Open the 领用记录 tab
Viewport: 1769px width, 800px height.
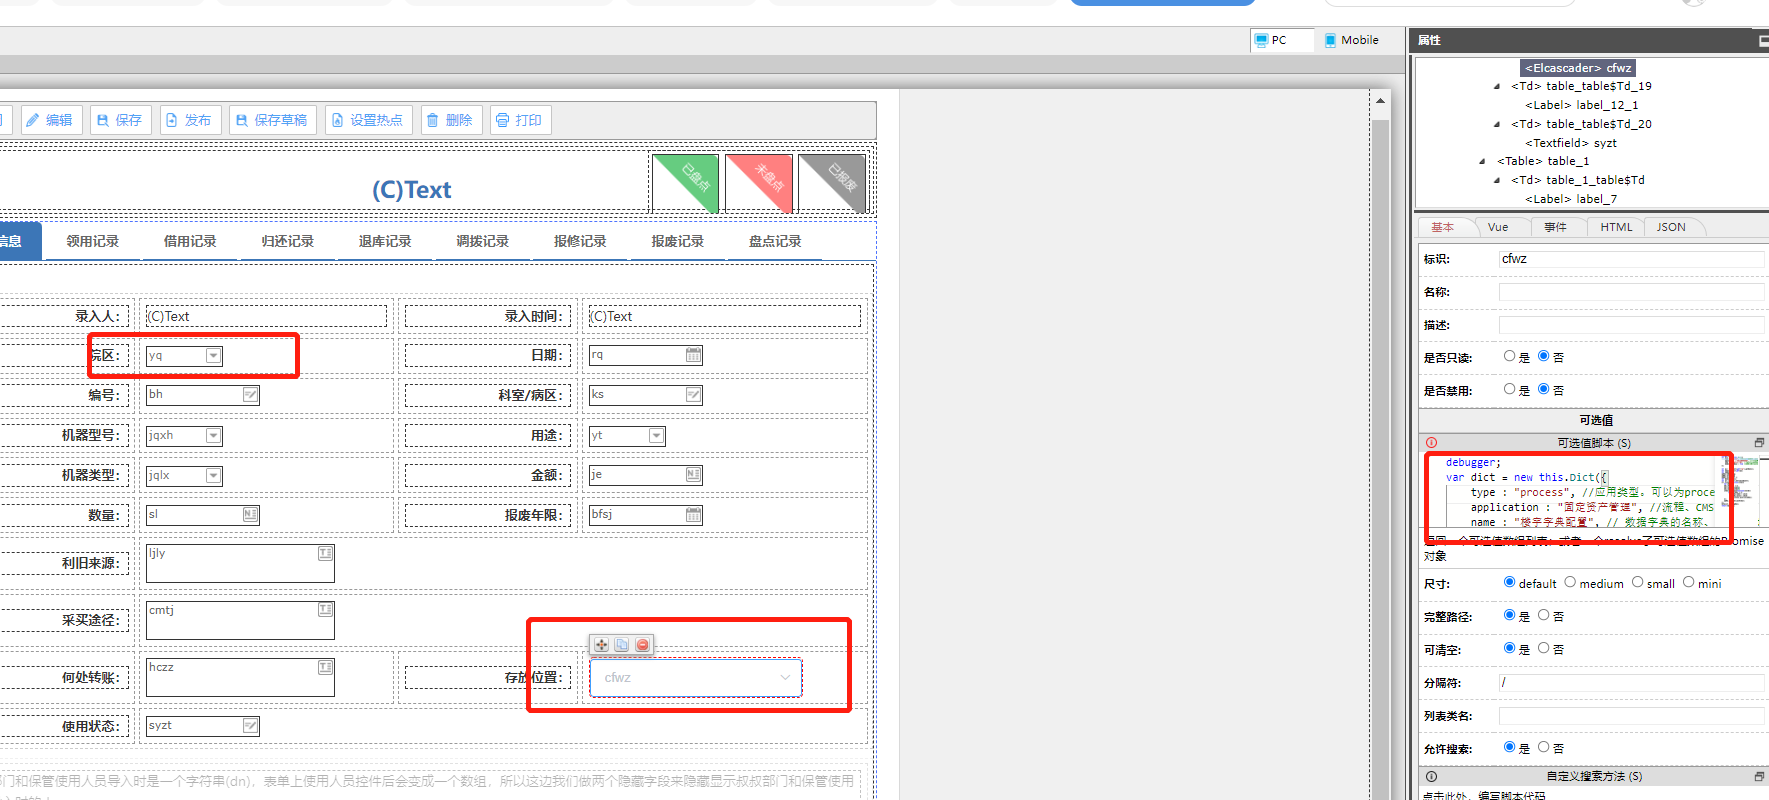click(x=92, y=241)
